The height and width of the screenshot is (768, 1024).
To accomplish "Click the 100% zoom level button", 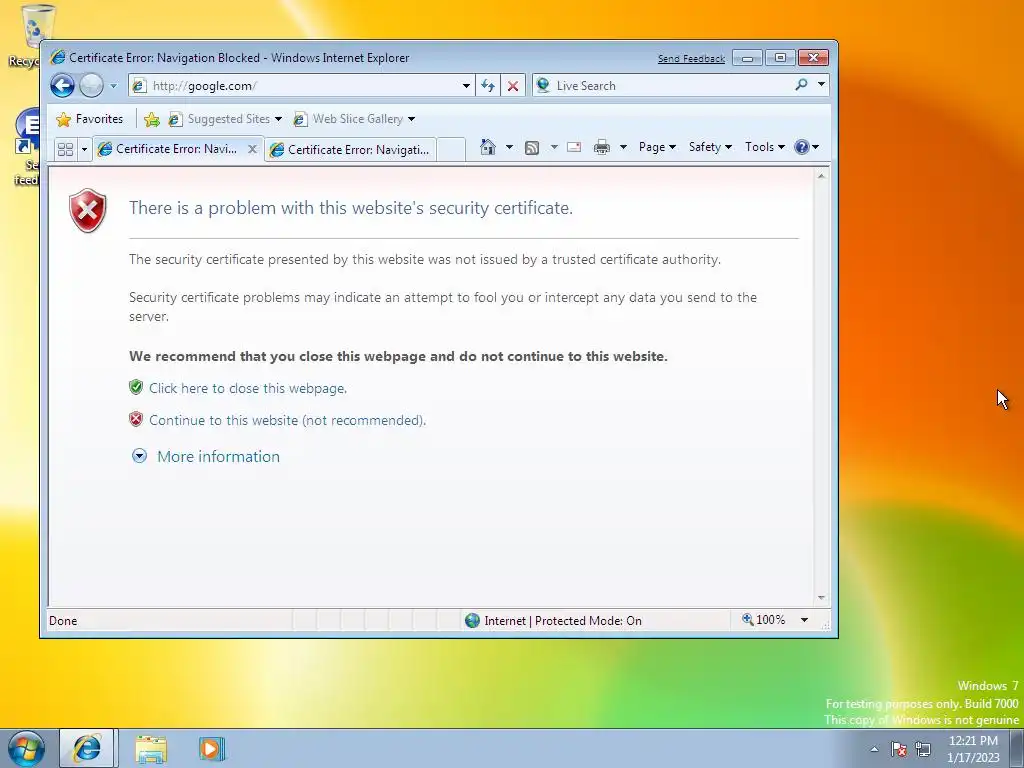I will point(763,620).
